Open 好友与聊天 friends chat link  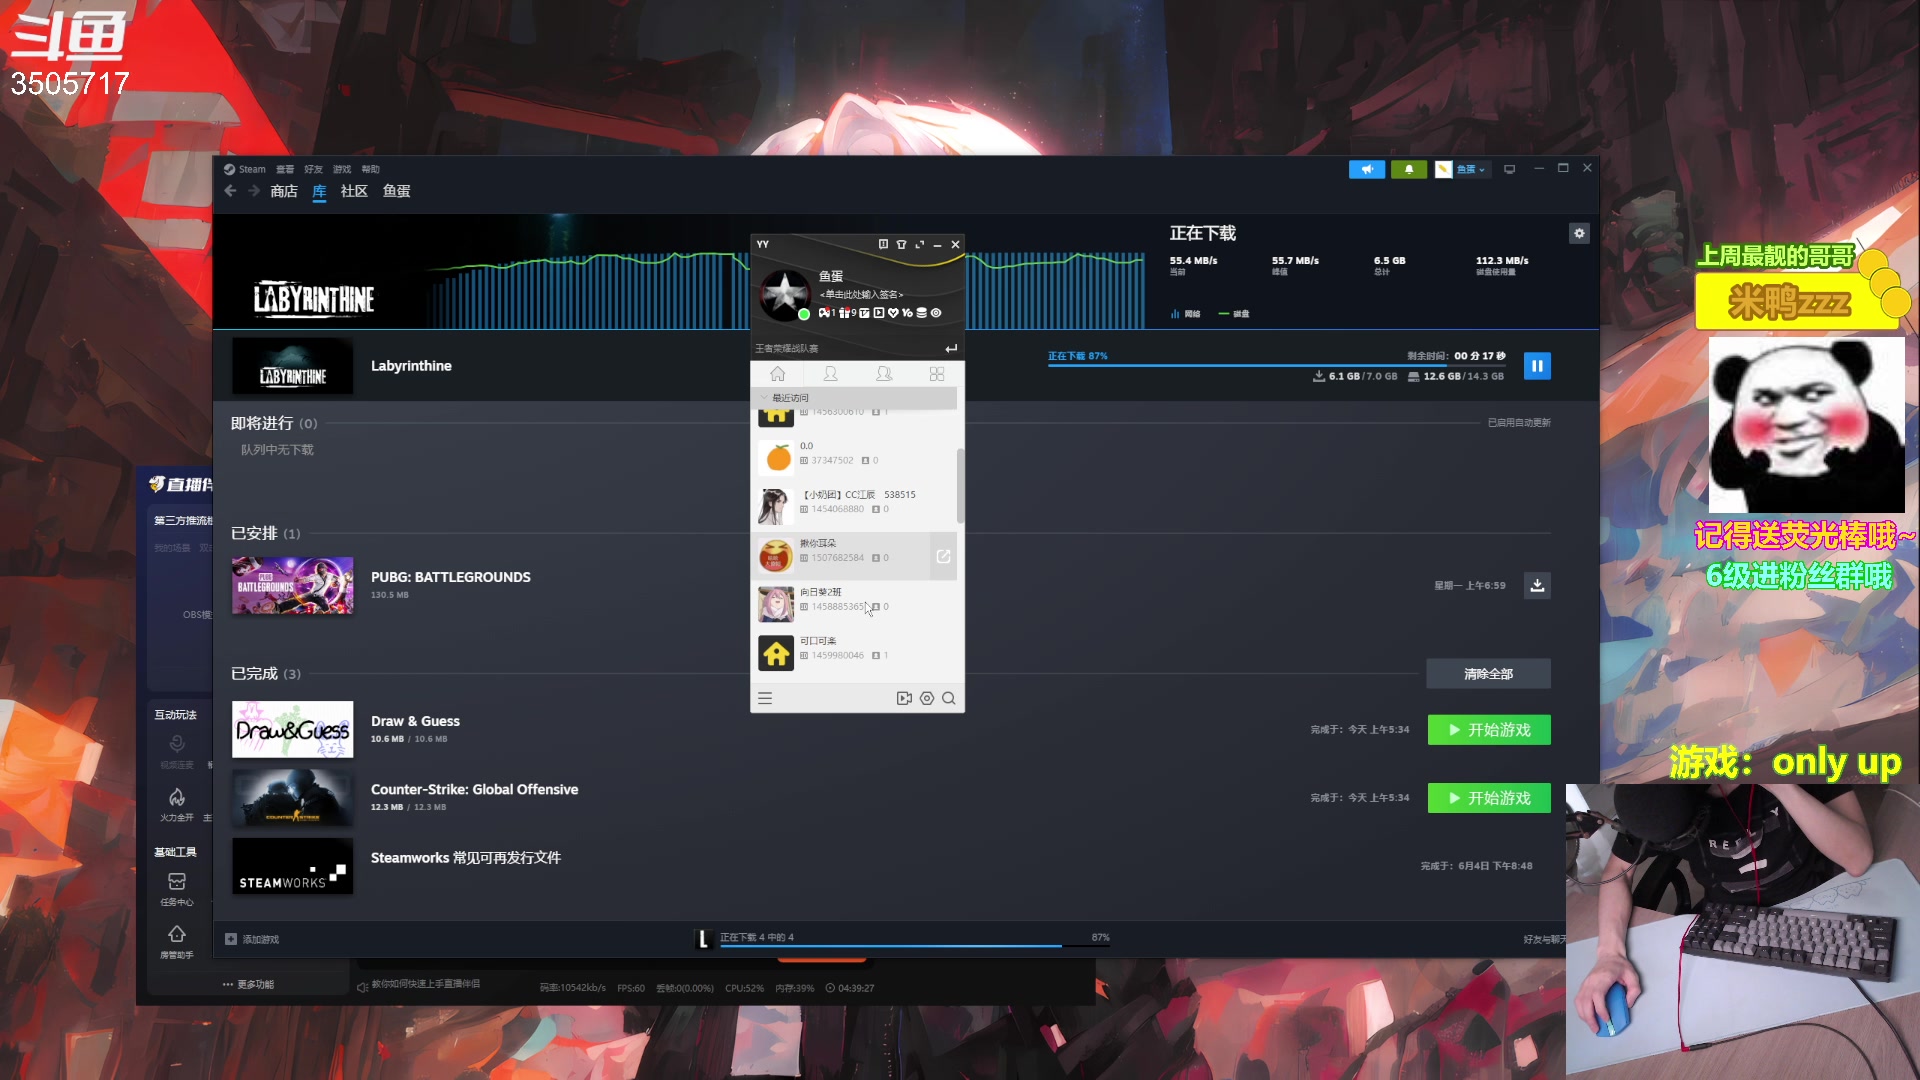tap(1543, 939)
